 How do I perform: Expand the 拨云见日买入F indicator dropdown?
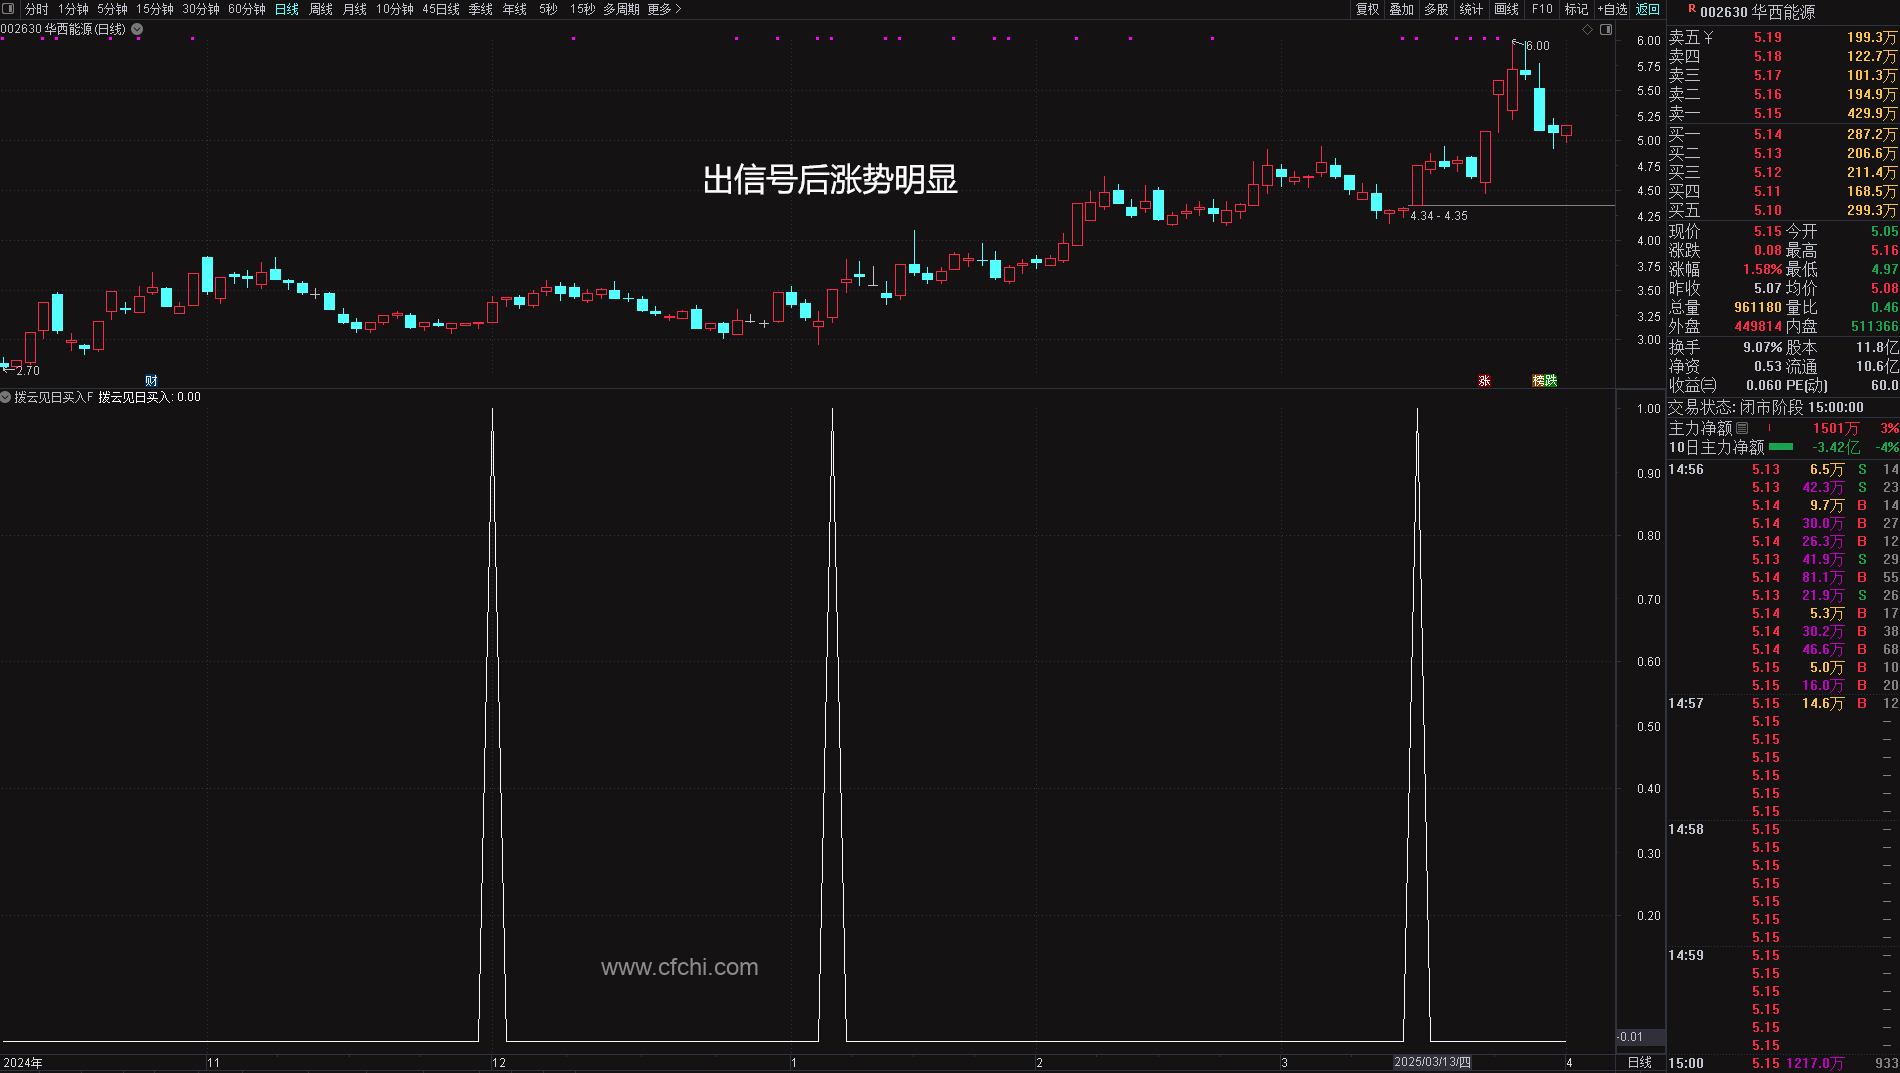[6, 397]
